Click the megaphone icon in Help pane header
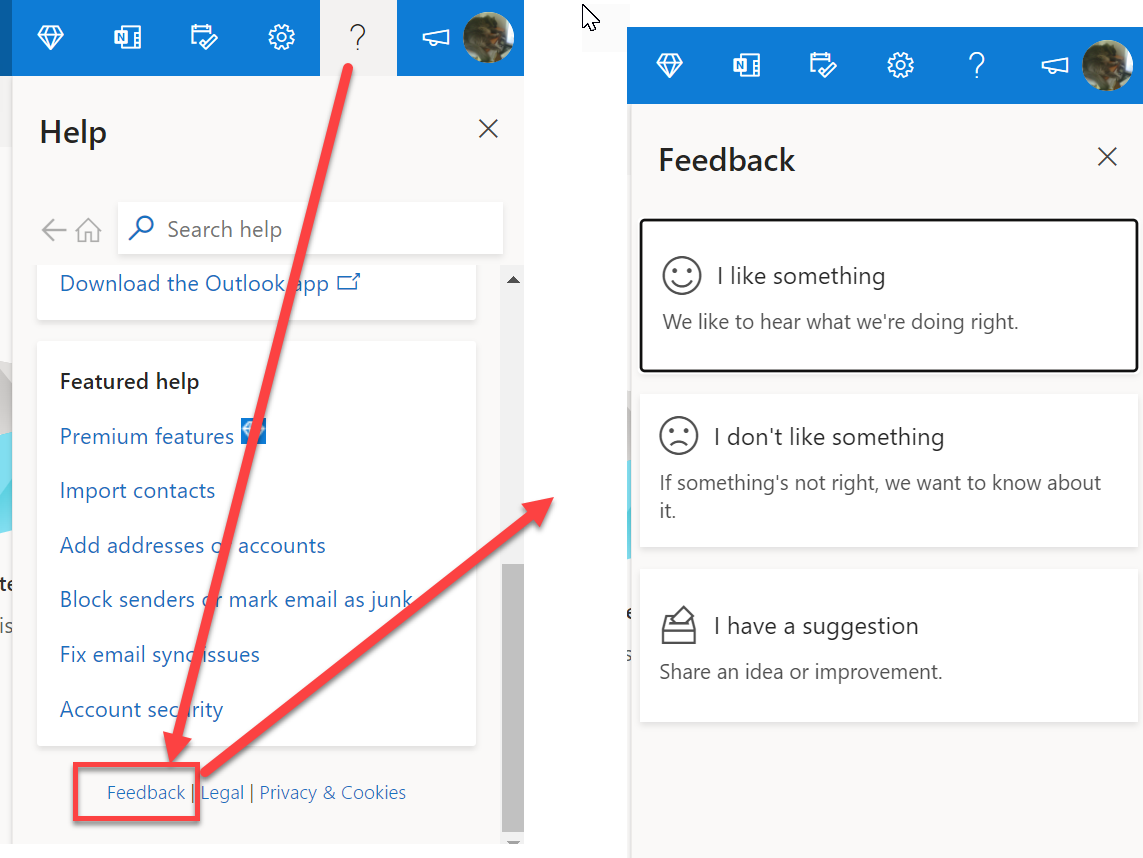This screenshot has height=858, width=1143. coord(436,37)
